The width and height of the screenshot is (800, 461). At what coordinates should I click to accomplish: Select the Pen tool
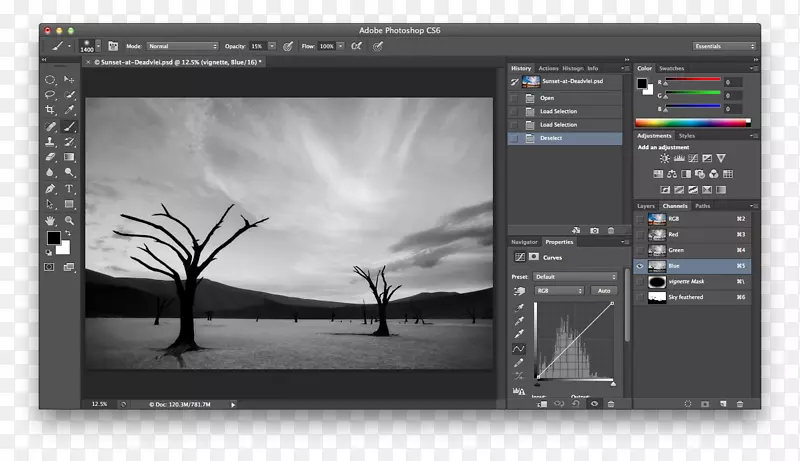click(49, 189)
